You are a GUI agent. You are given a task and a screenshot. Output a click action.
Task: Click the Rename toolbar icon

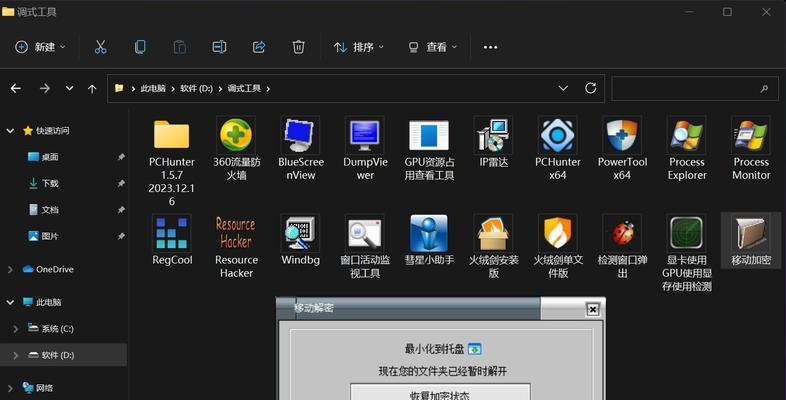219,47
